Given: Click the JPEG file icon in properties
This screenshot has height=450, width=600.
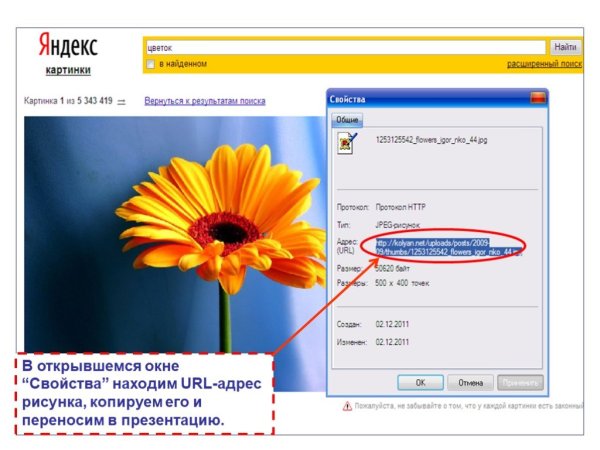Looking at the screenshot, I should pyautogui.click(x=346, y=143).
